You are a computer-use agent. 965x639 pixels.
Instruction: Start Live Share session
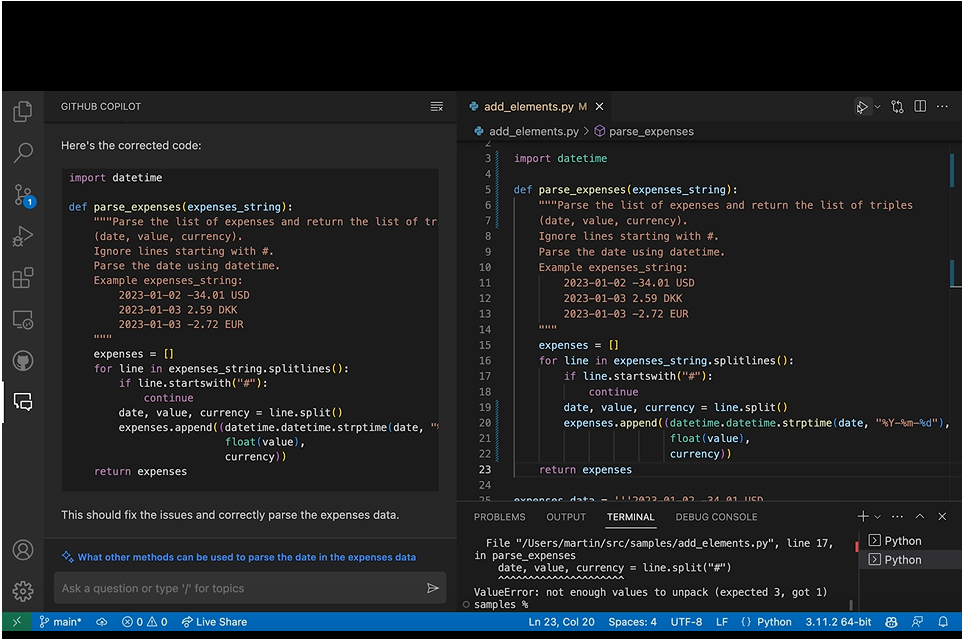[214, 622]
